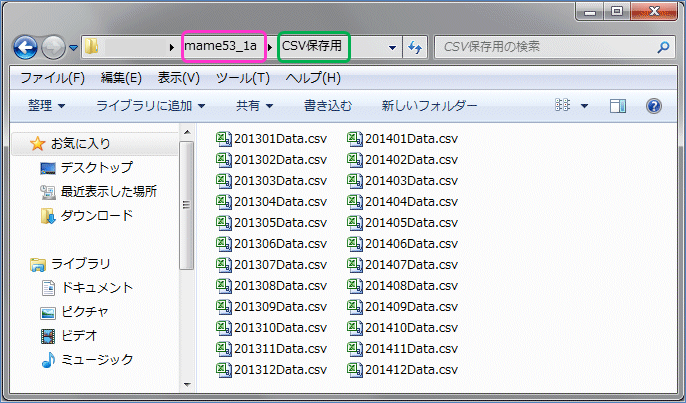This screenshot has width=686, height=403.
Task: Select お気に入り in navigation pane
Action: [x=80, y=144]
